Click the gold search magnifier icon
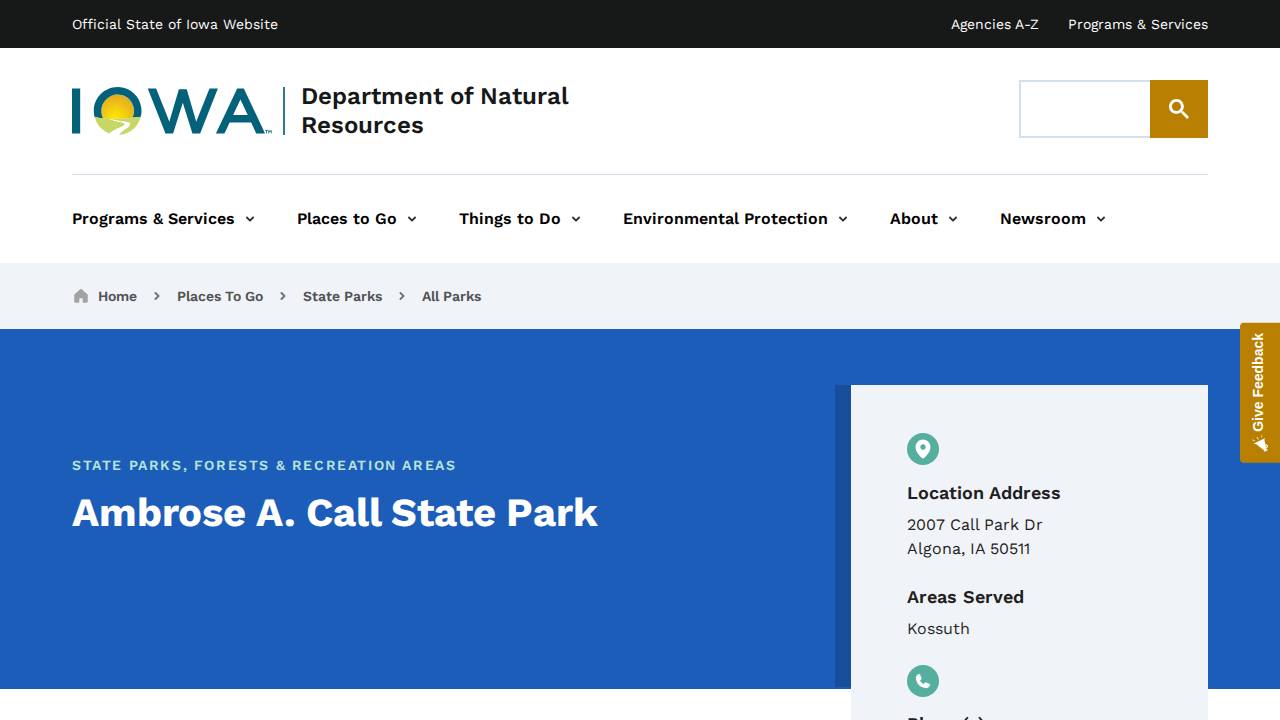 1179,109
